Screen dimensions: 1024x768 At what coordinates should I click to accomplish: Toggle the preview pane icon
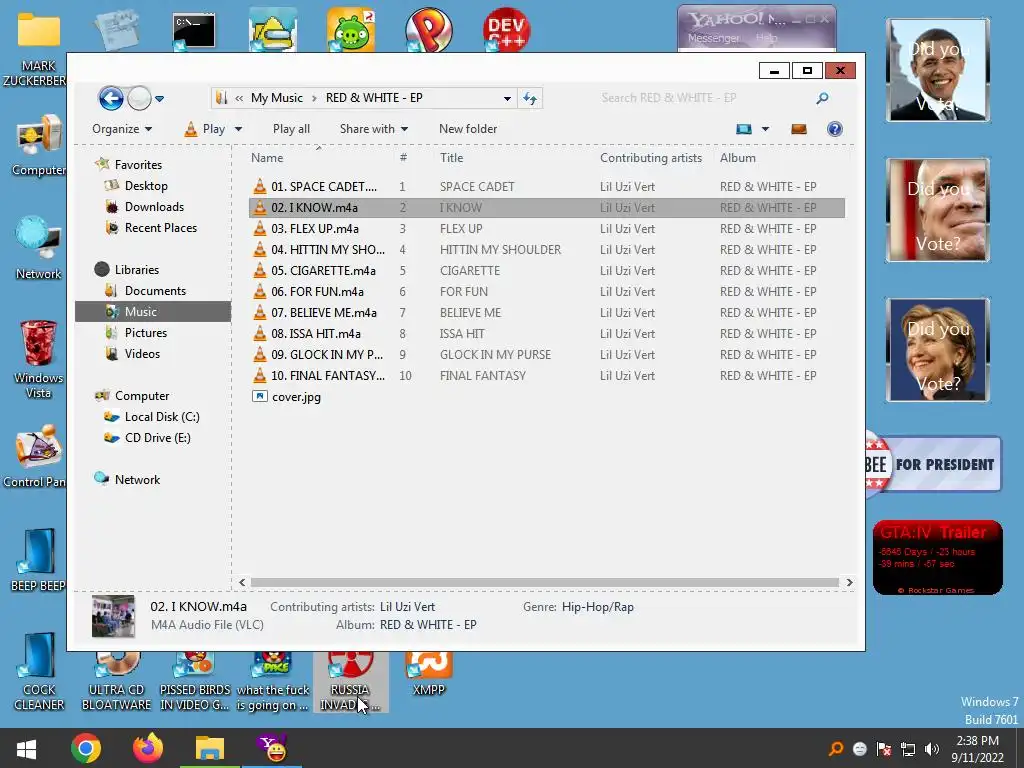point(799,129)
